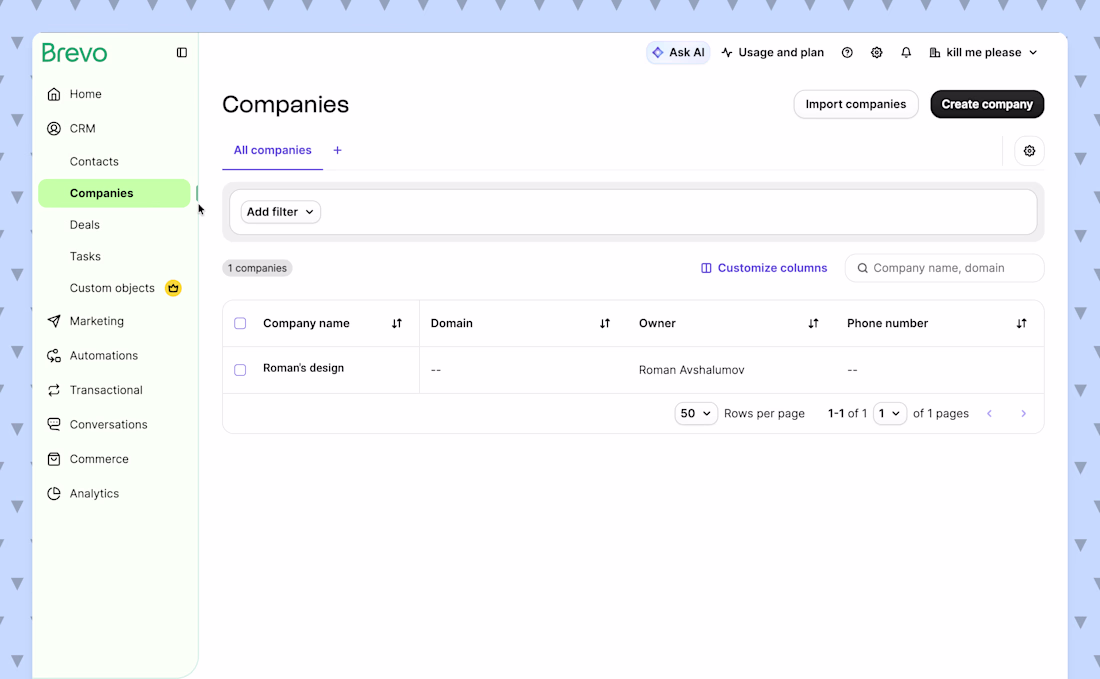The height and width of the screenshot is (679, 1100).
Task: Open the help question mark icon
Action: coord(847,53)
